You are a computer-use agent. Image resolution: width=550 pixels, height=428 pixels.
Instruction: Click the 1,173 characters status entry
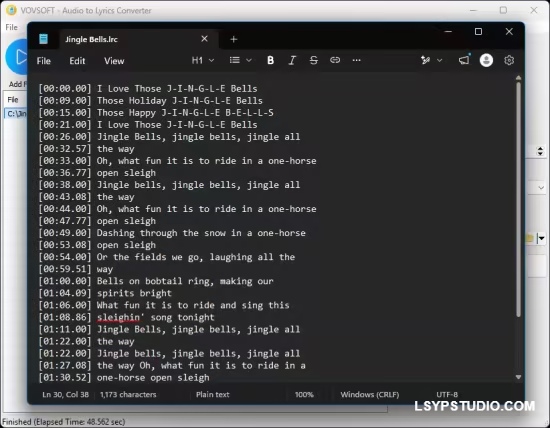[128, 395]
